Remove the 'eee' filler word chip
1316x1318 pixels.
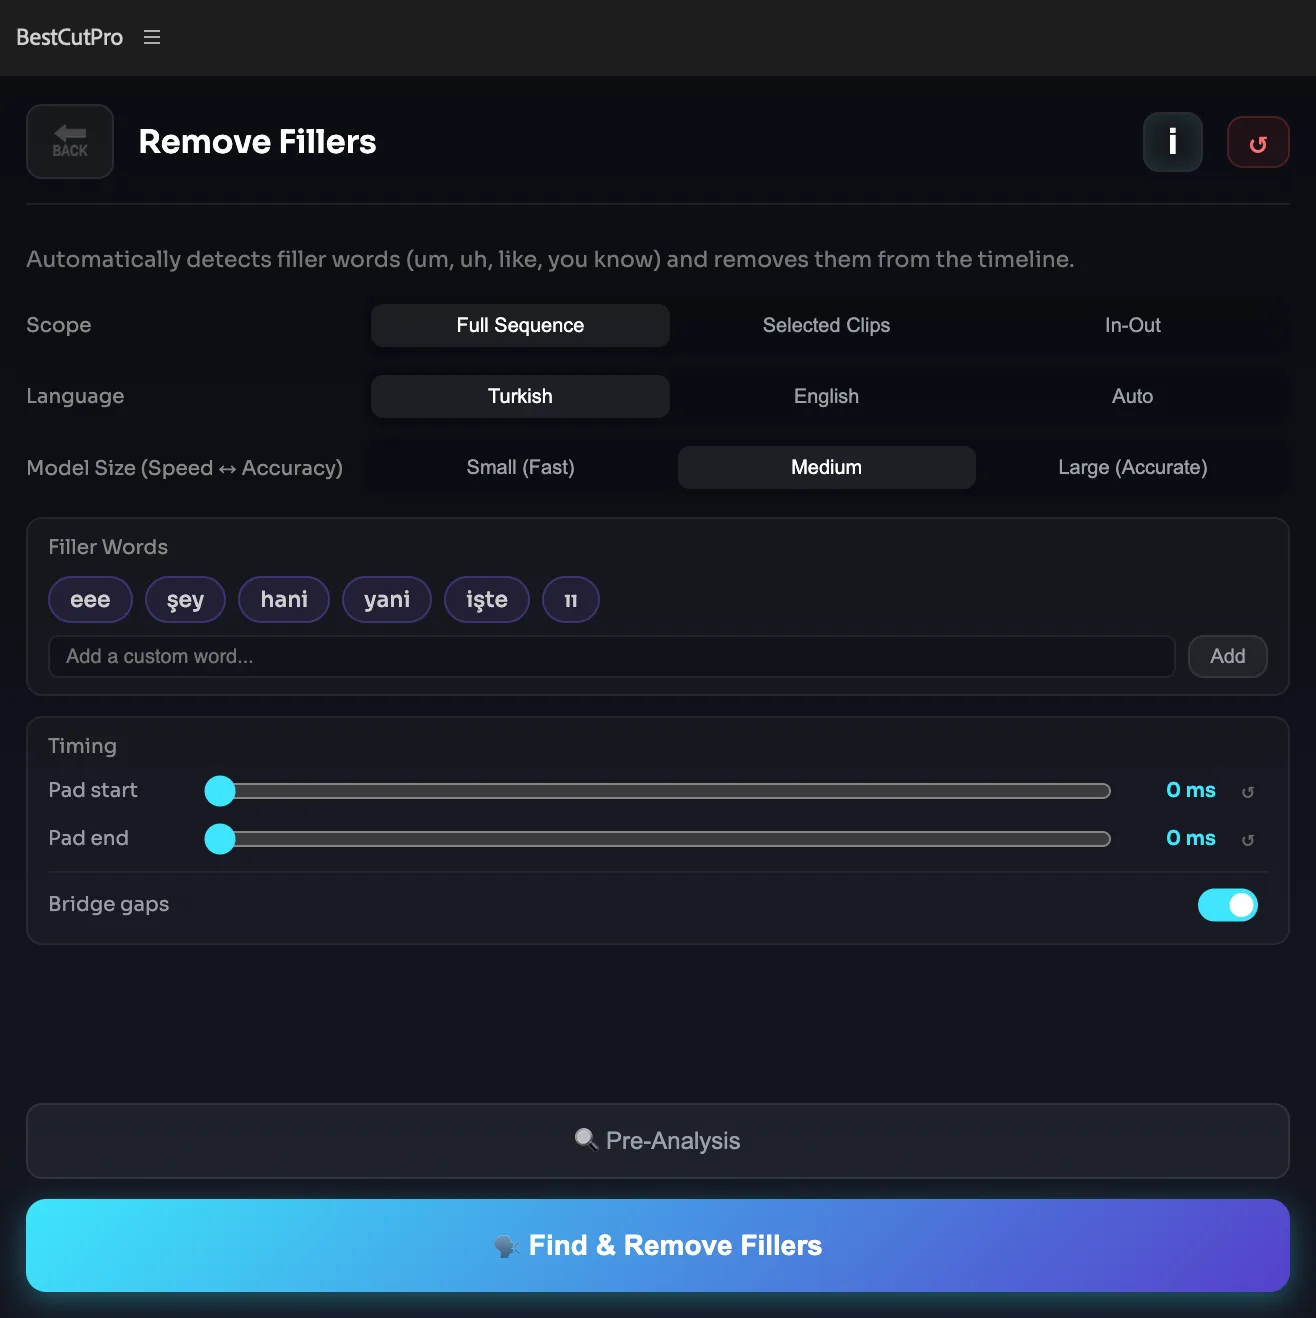90,599
